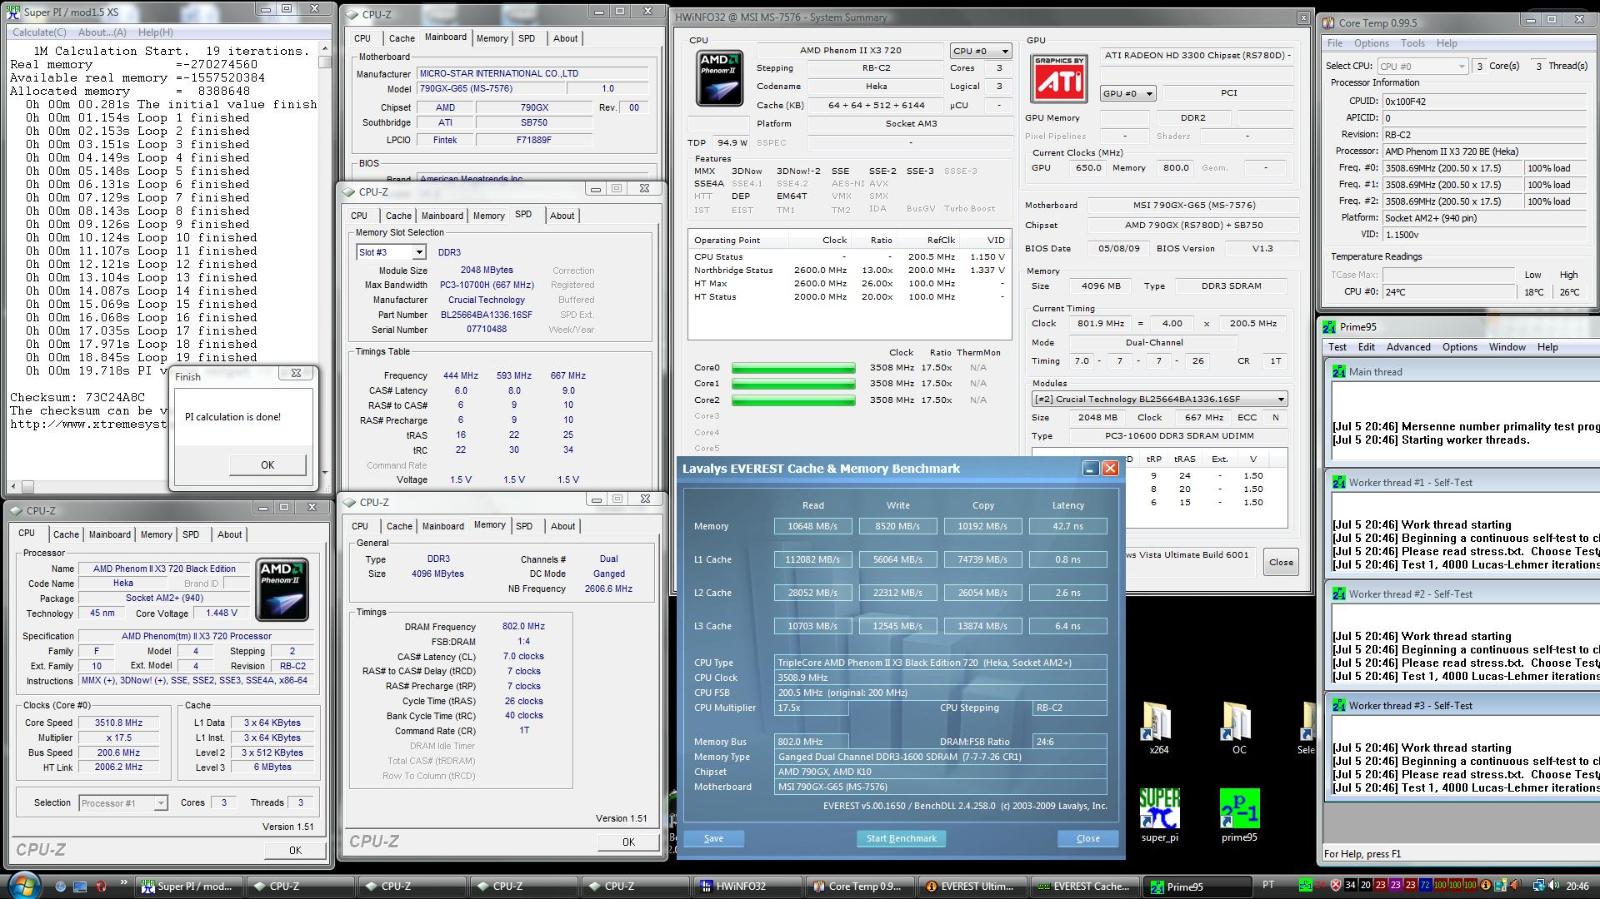The width and height of the screenshot is (1600, 899).
Task: Open the OC folder shortcut on desktop
Action: [1239, 728]
